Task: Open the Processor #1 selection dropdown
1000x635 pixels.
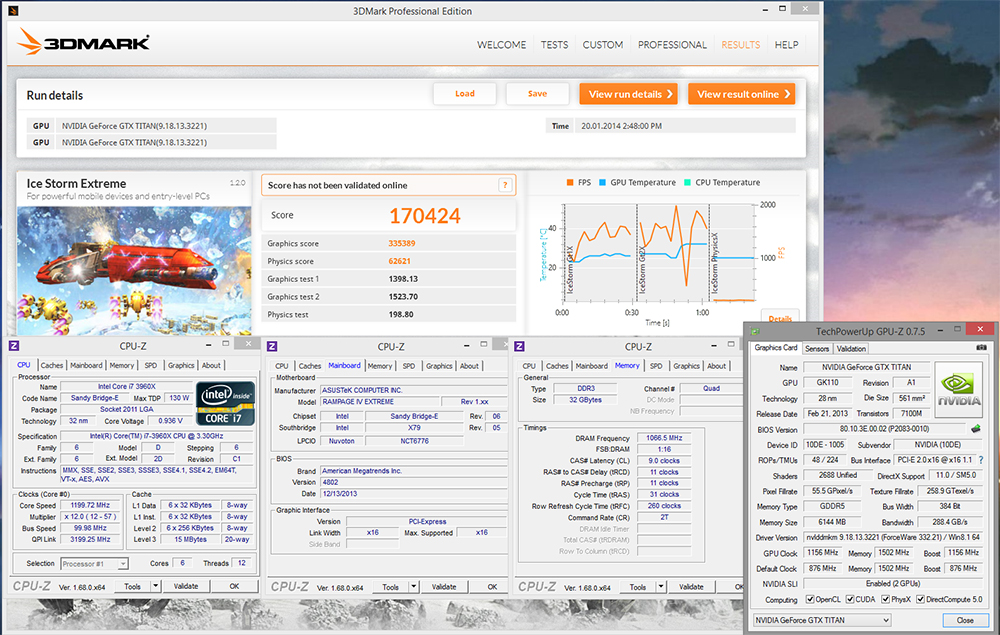Action: 94,564
